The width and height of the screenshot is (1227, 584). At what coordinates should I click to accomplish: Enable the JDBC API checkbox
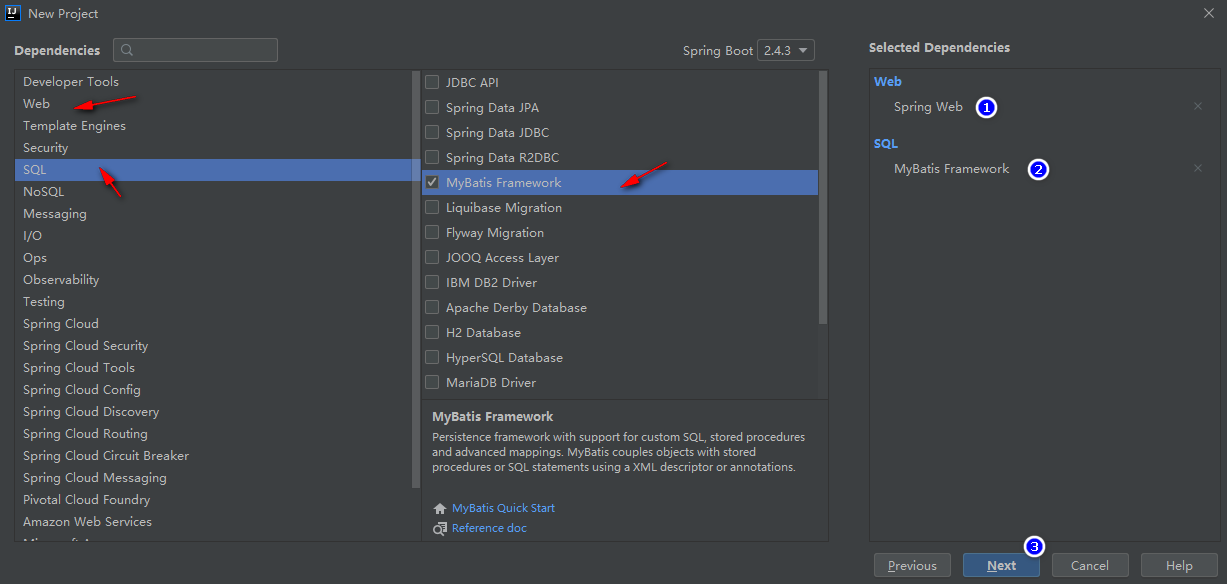(432, 82)
